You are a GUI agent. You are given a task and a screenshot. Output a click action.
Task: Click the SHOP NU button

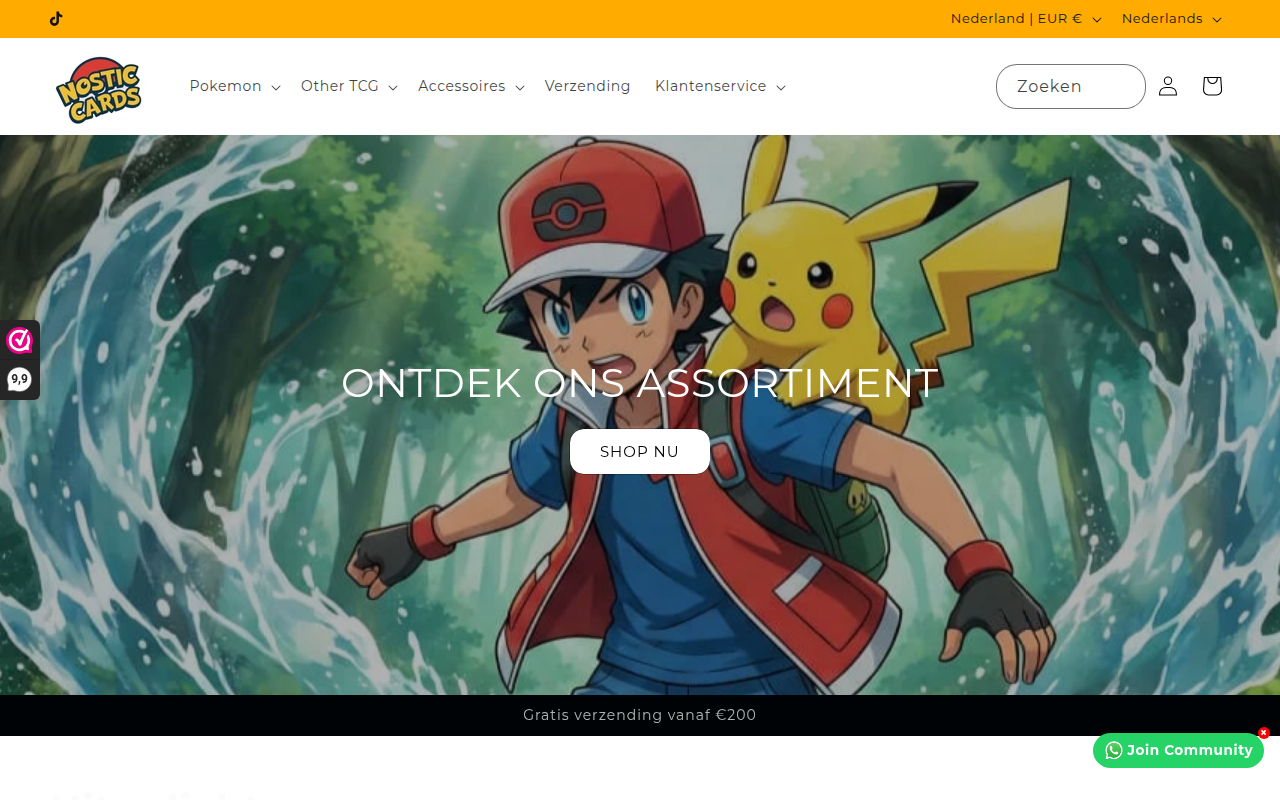(x=640, y=452)
